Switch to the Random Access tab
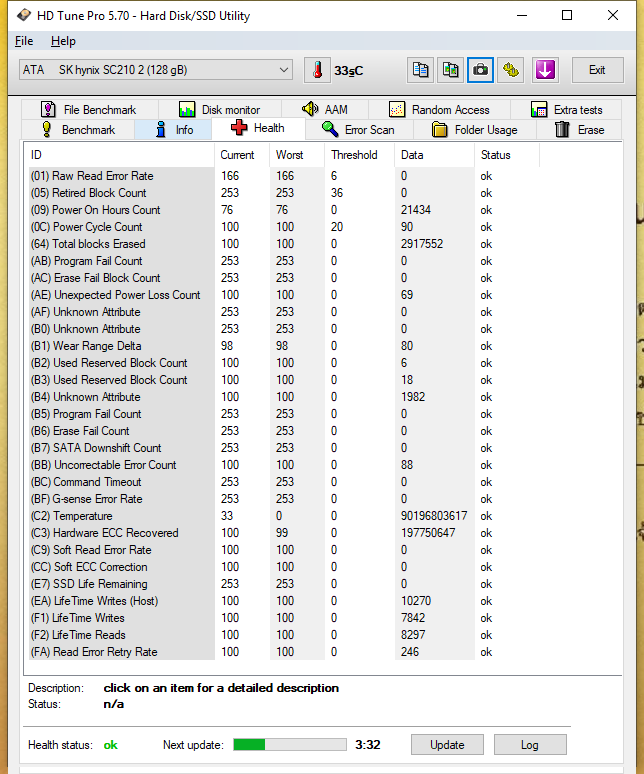Viewport: 644px width, 774px height. point(439,109)
